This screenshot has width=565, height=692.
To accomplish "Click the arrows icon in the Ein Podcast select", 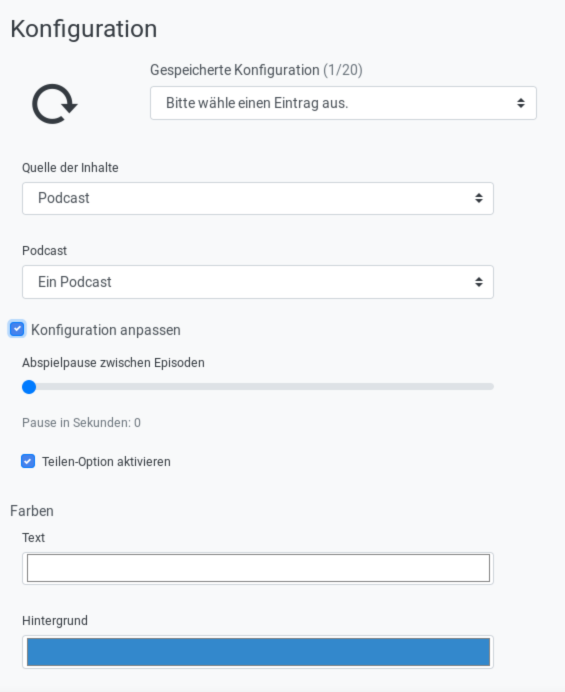I will (479, 282).
